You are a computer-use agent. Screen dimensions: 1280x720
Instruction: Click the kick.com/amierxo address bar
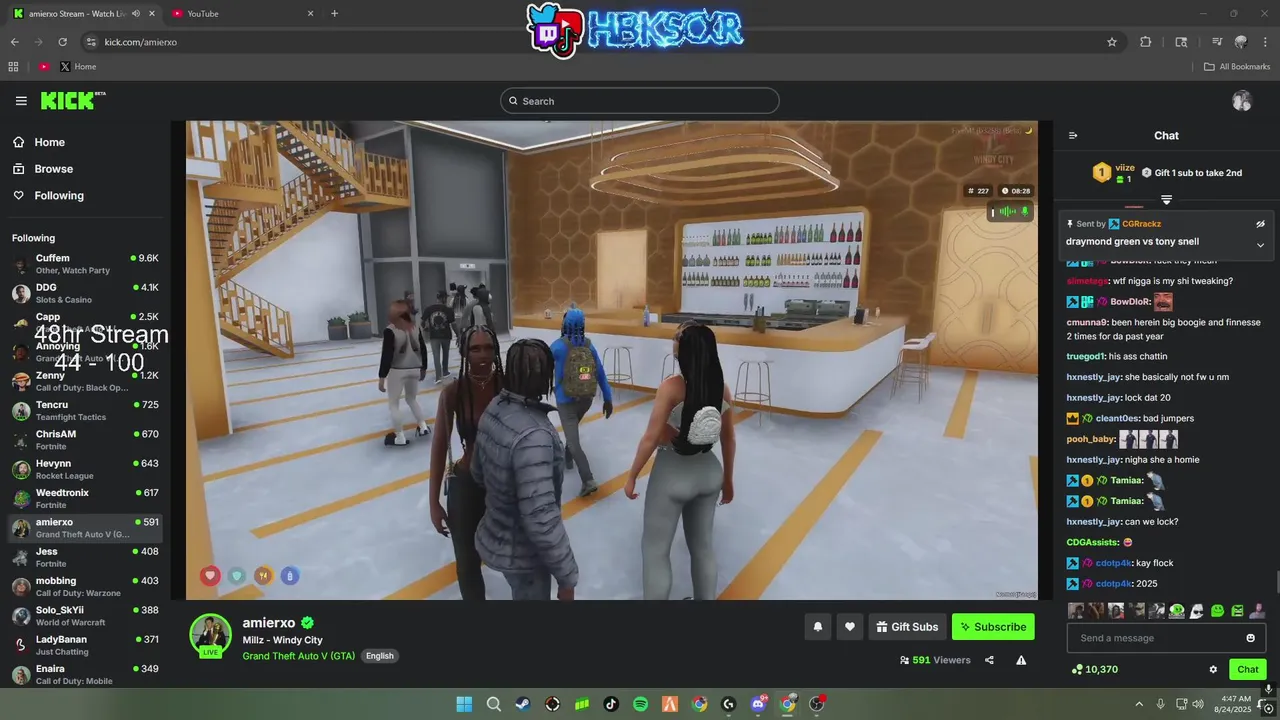[x=600, y=42]
